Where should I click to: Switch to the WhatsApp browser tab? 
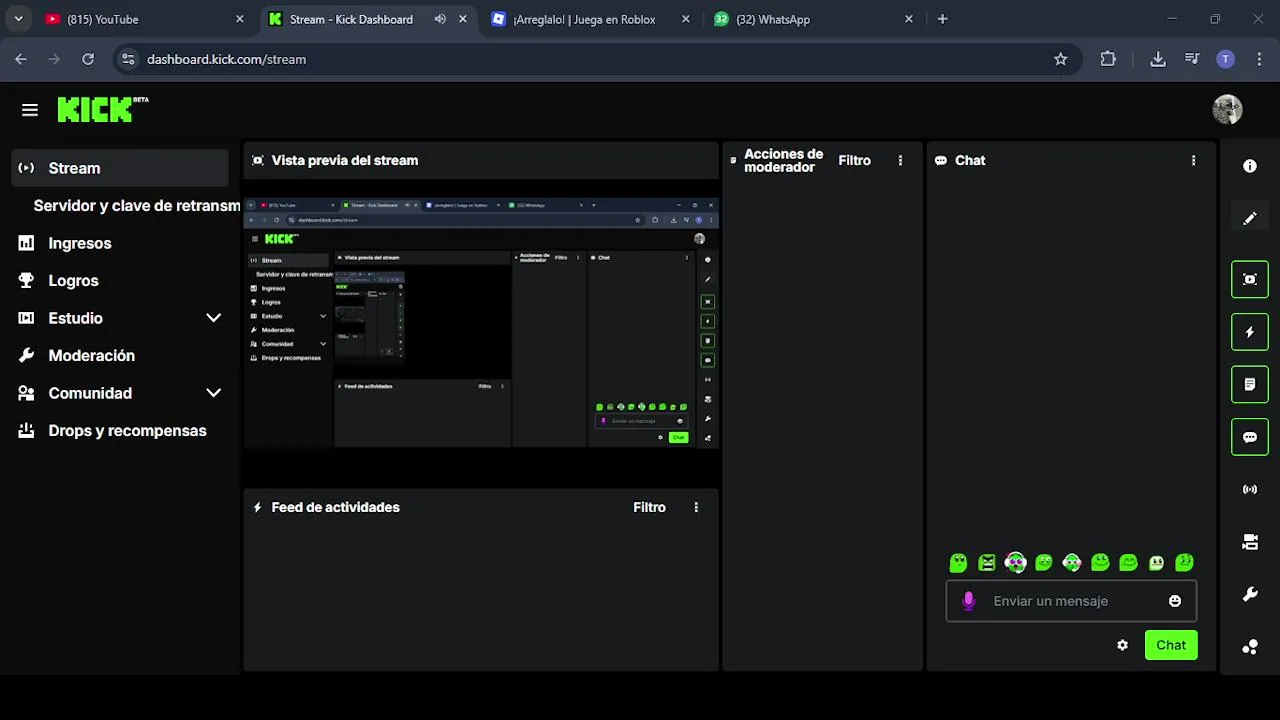[813, 19]
